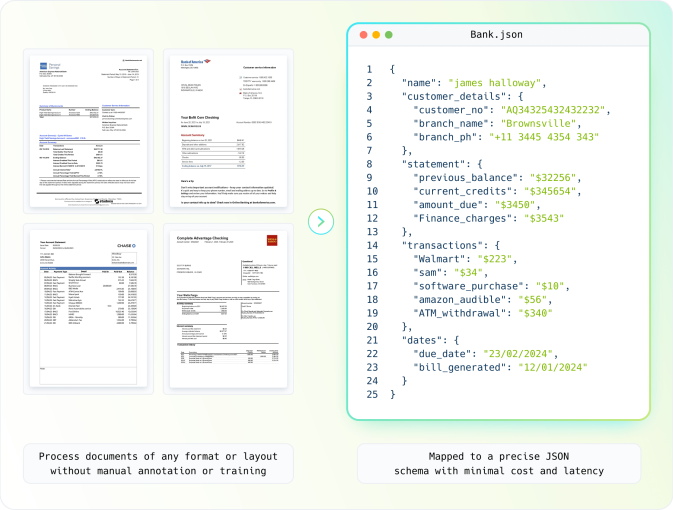Click the American Express logo

[x=46, y=63]
